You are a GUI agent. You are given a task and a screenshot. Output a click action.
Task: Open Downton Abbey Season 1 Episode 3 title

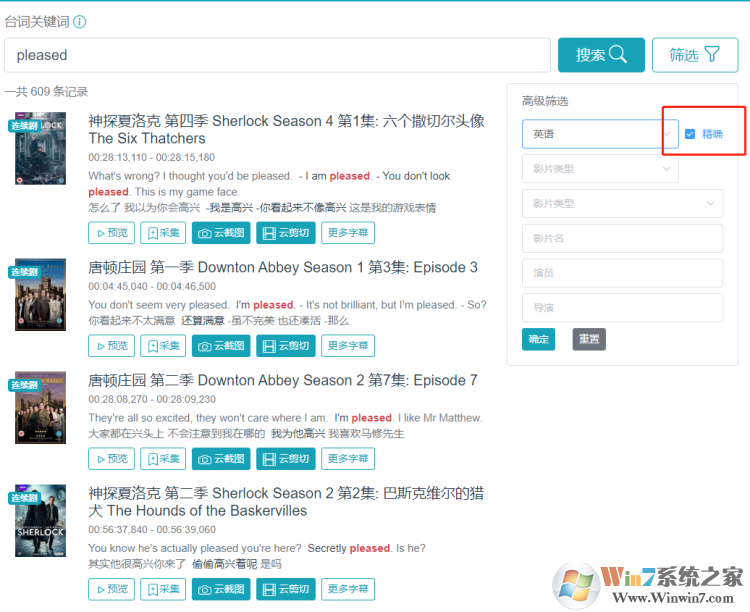point(283,267)
